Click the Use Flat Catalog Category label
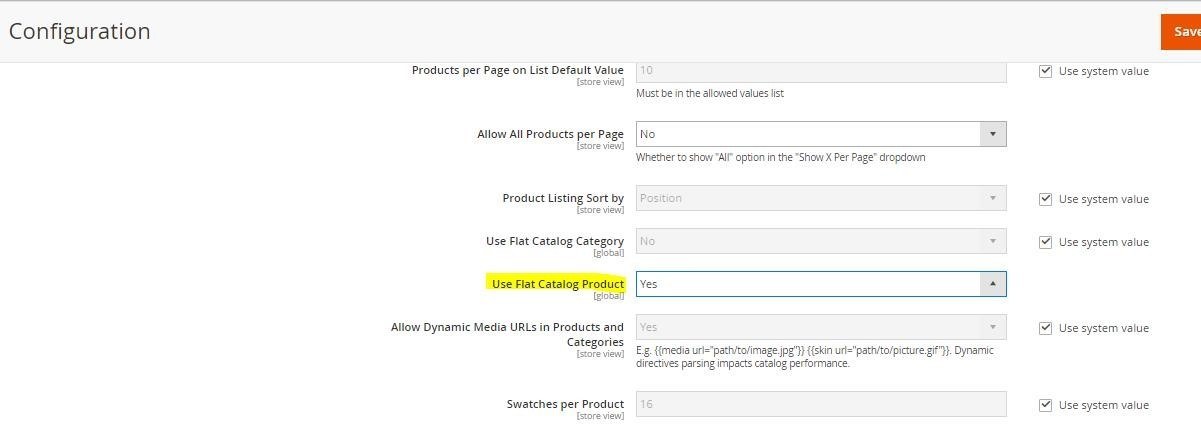 [555, 241]
